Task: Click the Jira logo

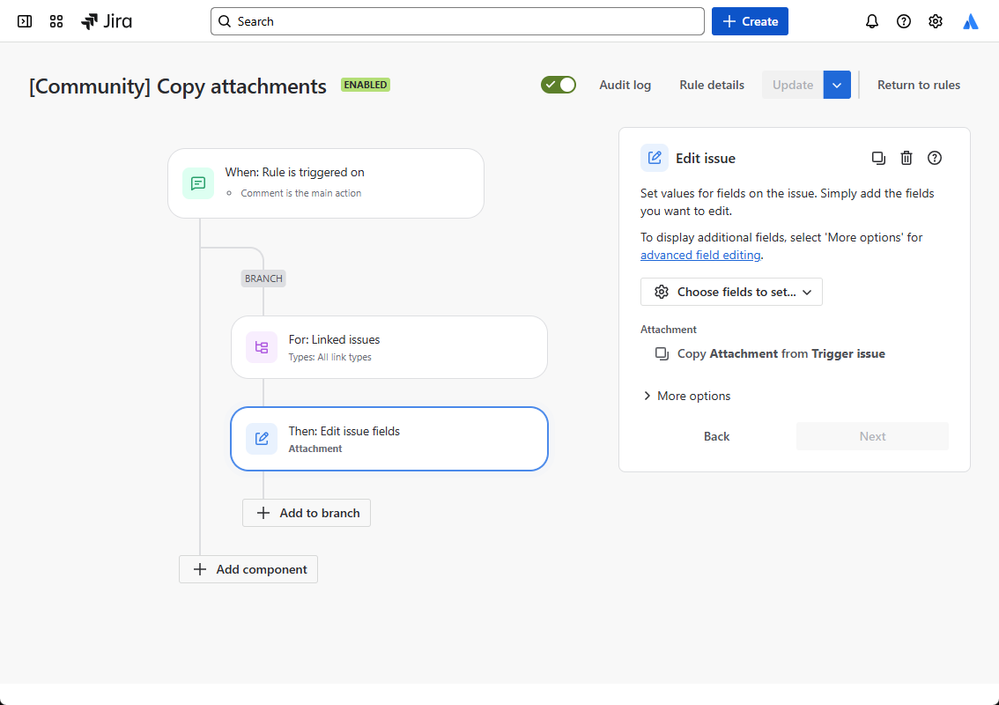Action: click(106, 22)
